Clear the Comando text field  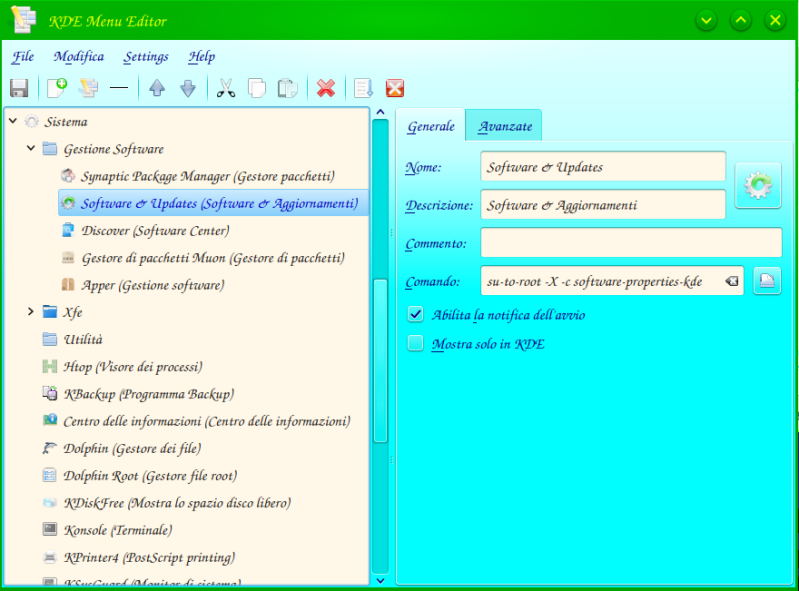(x=732, y=281)
